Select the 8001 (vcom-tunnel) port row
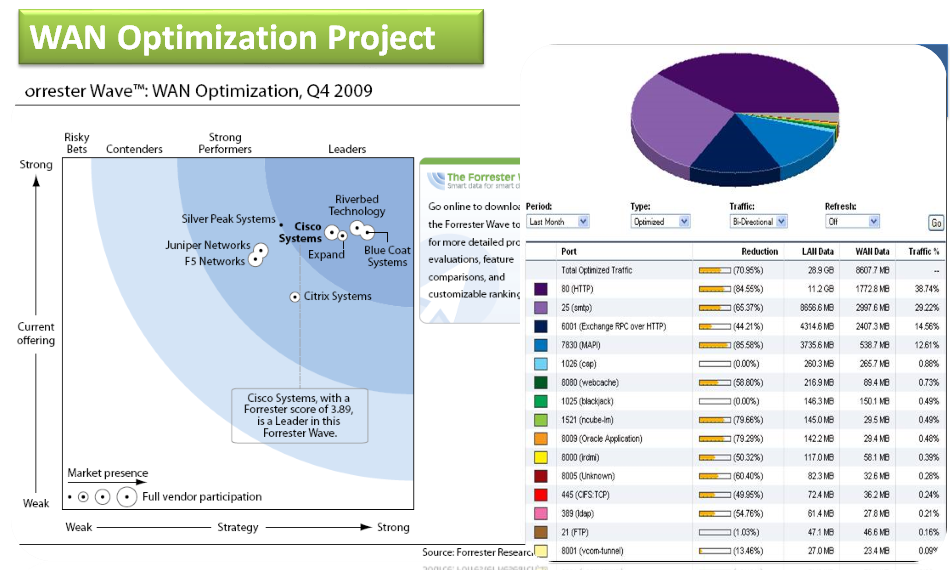The width and height of the screenshot is (950, 570). [x=734, y=551]
